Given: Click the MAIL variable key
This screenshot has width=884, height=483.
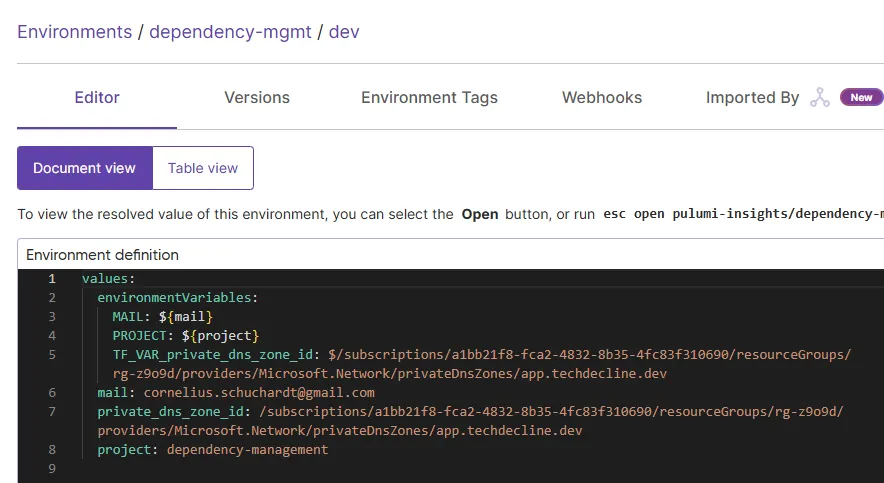Looking at the screenshot, I should point(128,316).
